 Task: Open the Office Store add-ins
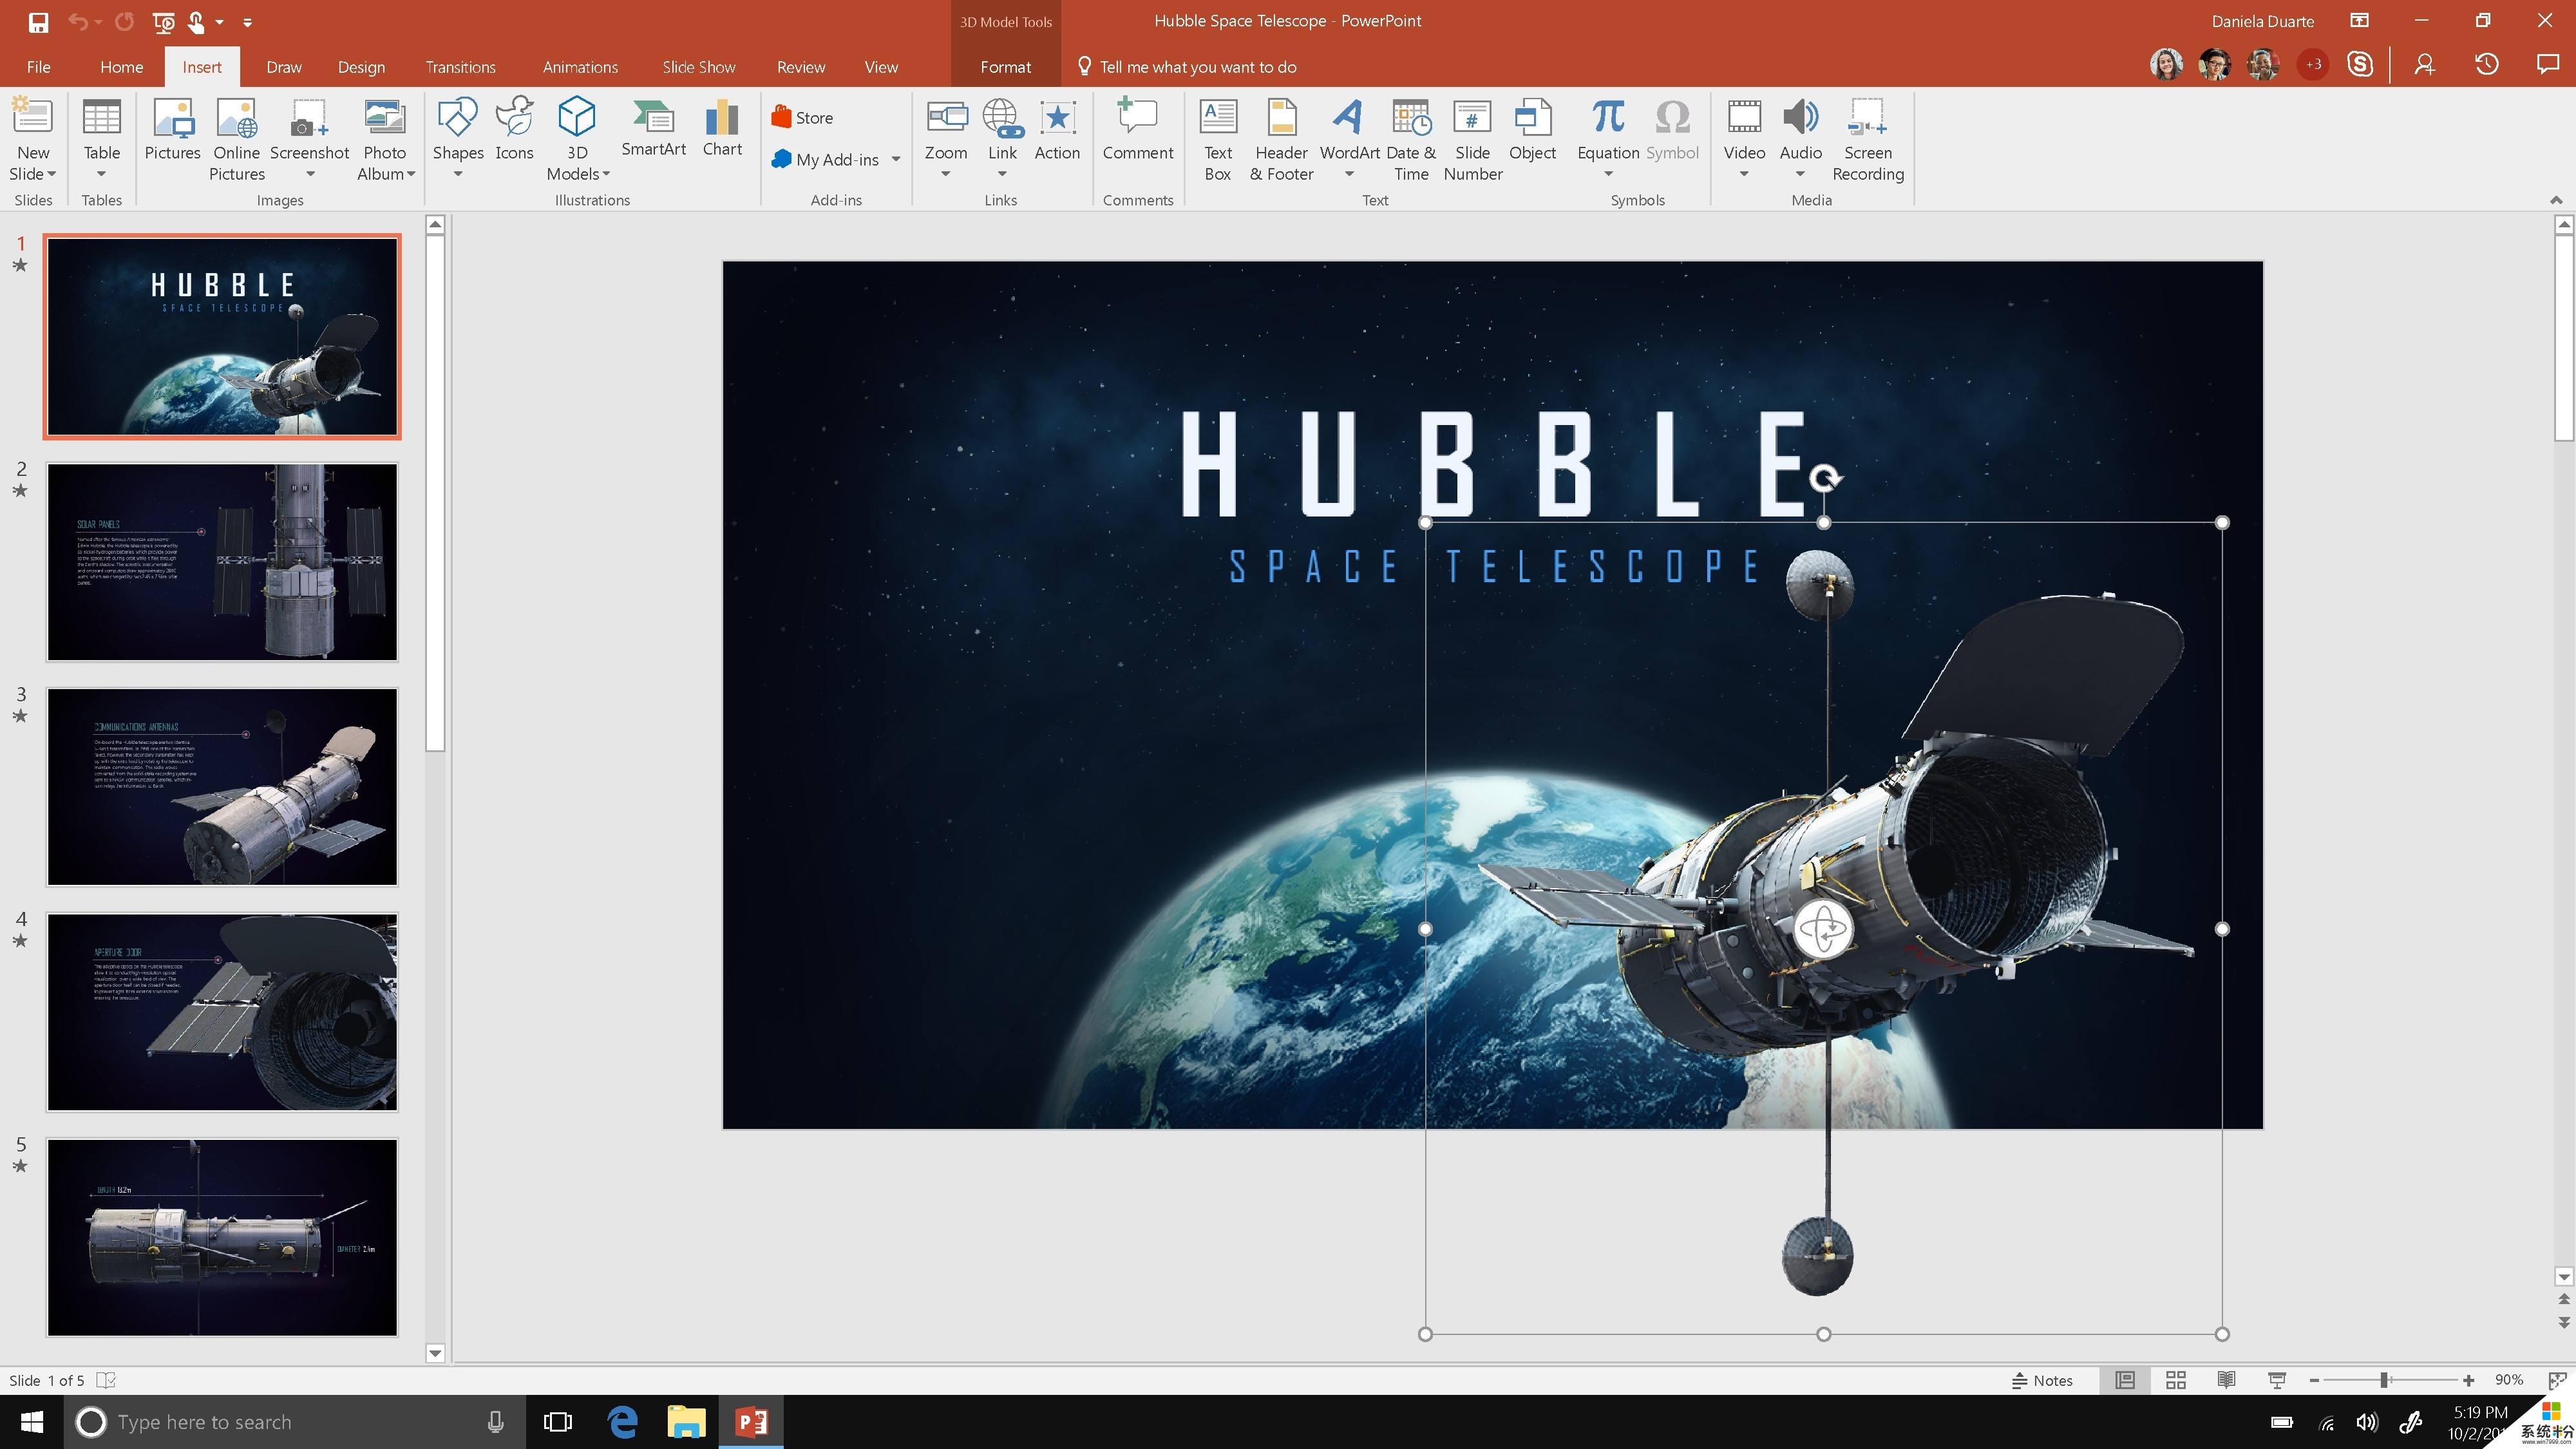(802, 117)
